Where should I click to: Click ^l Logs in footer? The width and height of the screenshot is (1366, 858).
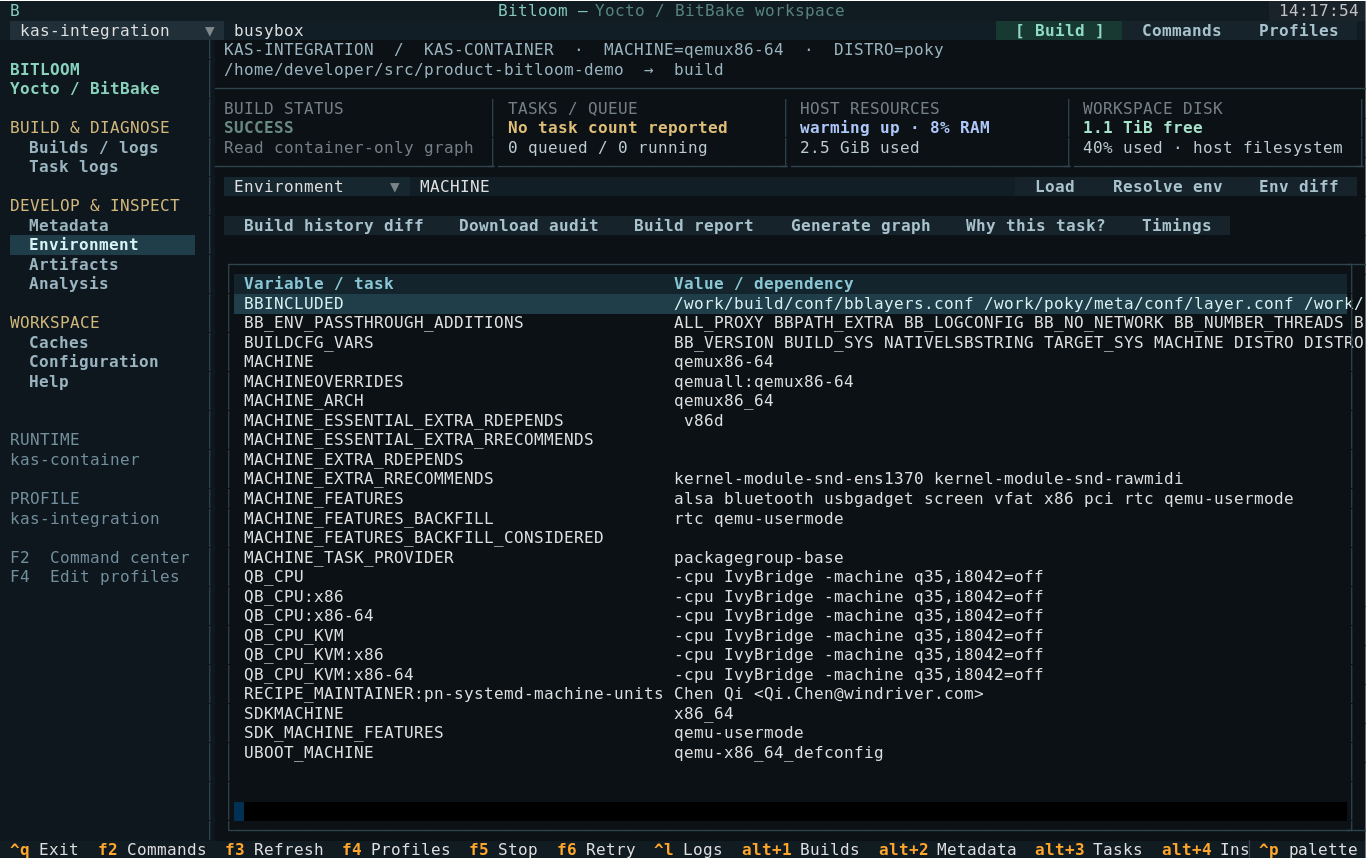click(688, 849)
